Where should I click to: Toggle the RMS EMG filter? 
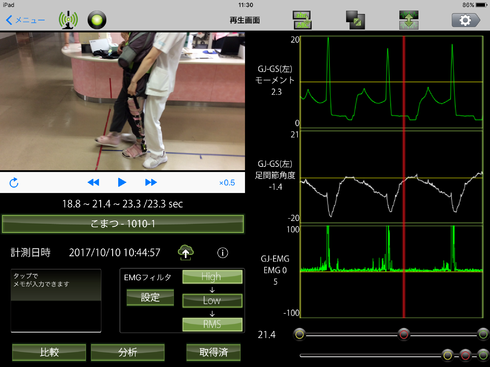coord(212,324)
